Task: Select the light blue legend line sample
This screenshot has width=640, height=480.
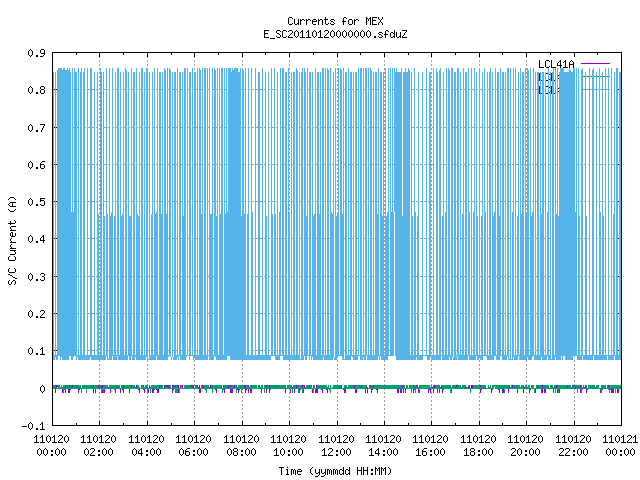Action: [595, 89]
